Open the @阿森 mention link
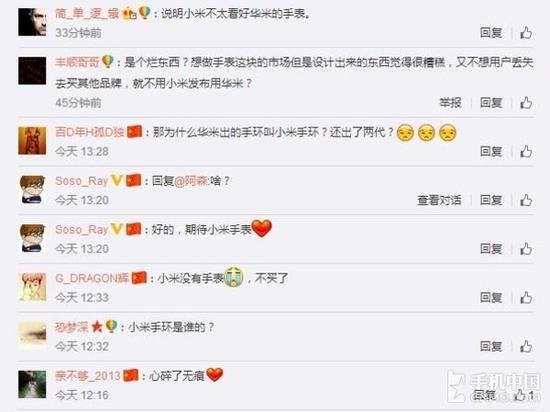550x412 pixels. pyautogui.click(x=191, y=181)
